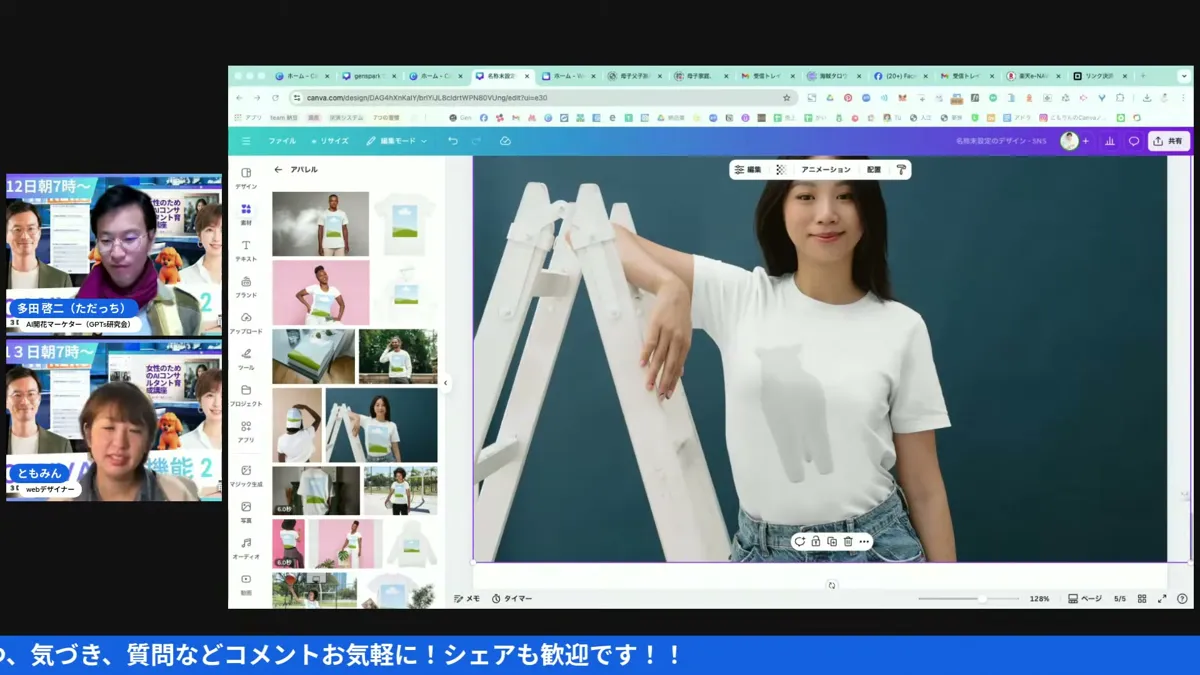
Task: Open the マジック生成 panel
Action: [246, 475]
